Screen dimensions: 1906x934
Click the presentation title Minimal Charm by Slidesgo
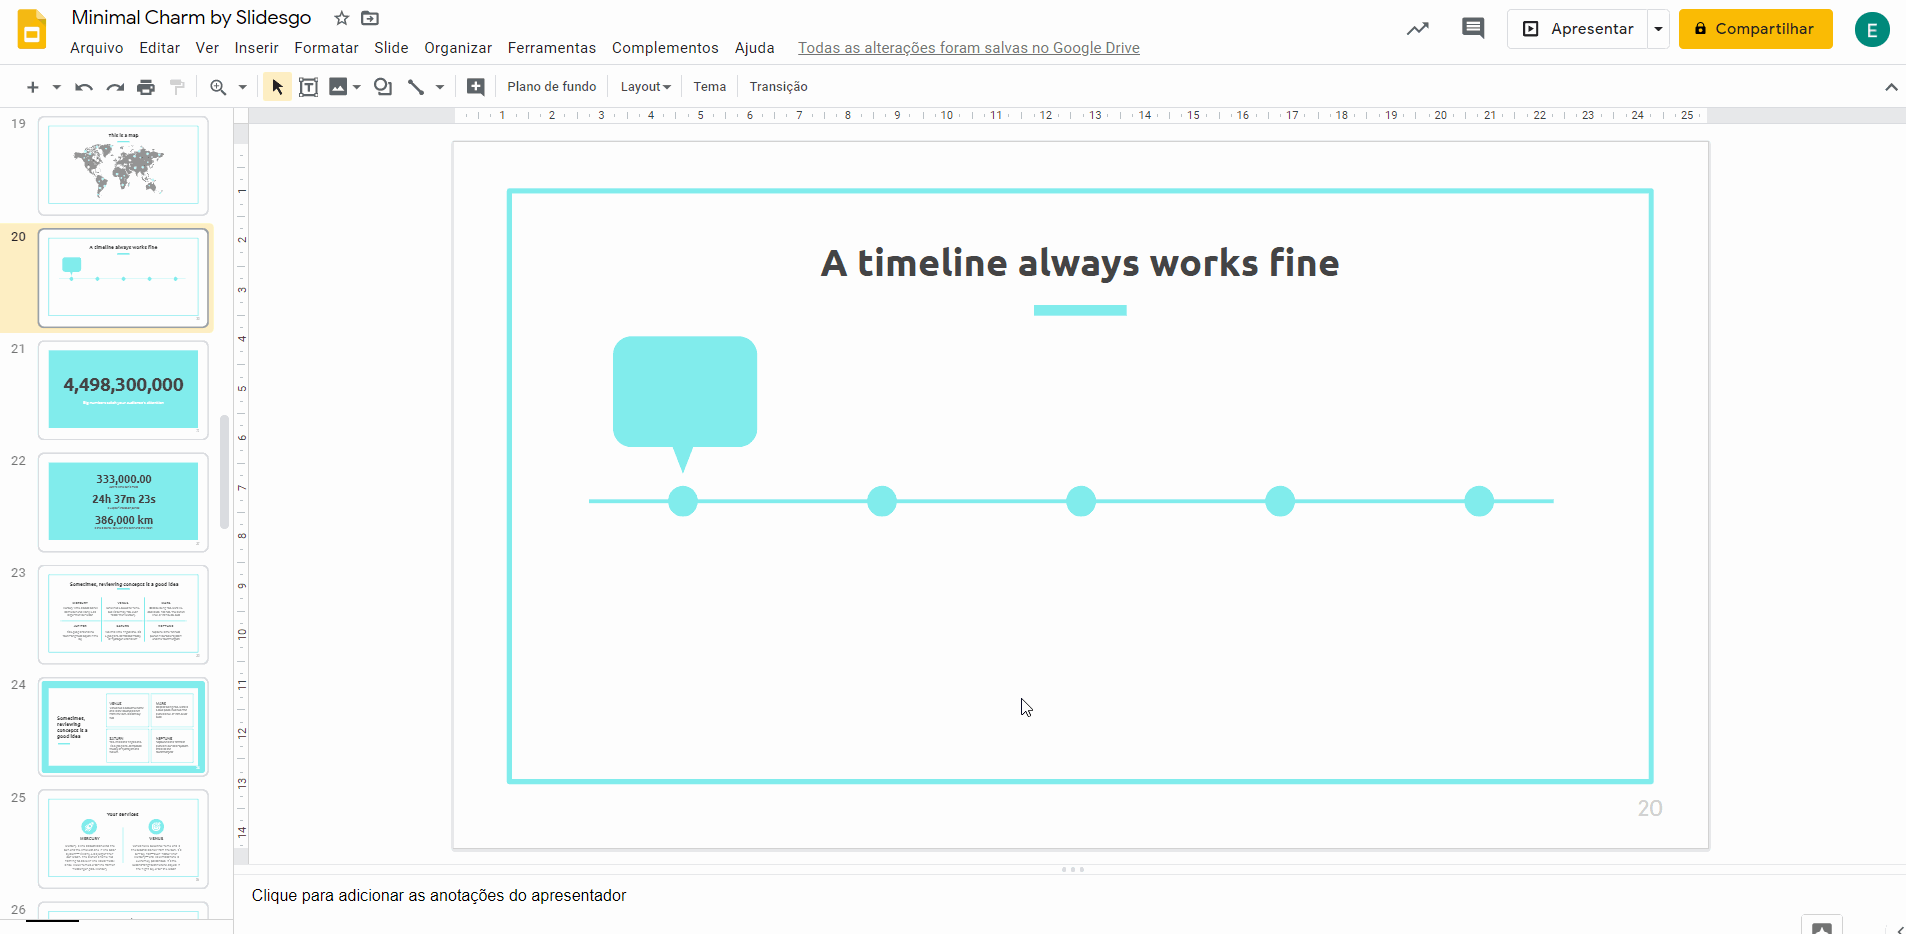coord(191,18)
